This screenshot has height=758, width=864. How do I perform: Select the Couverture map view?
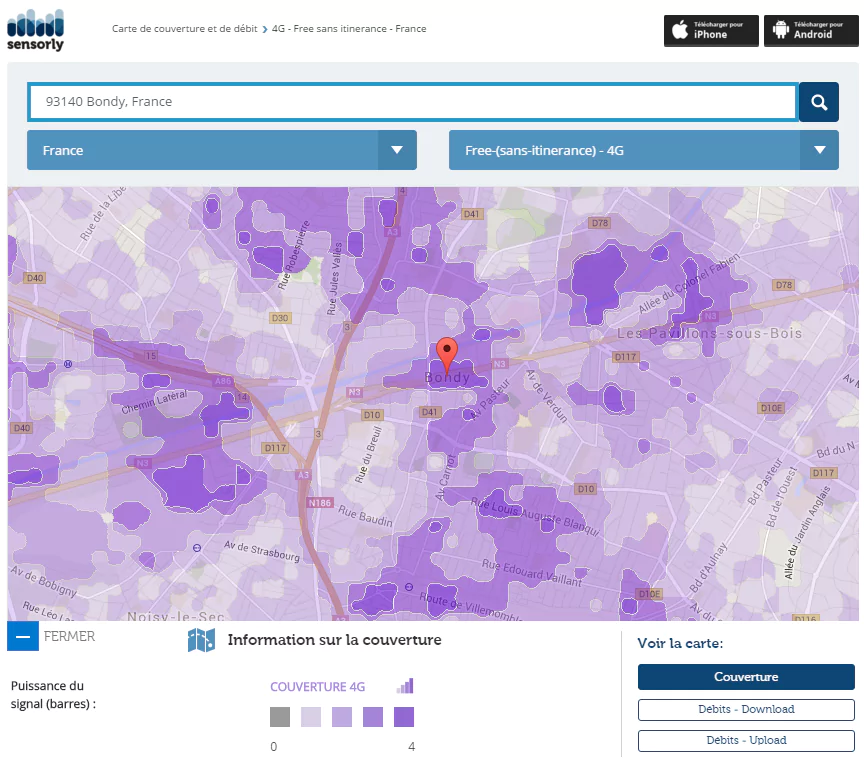click(x=746, y=677)
